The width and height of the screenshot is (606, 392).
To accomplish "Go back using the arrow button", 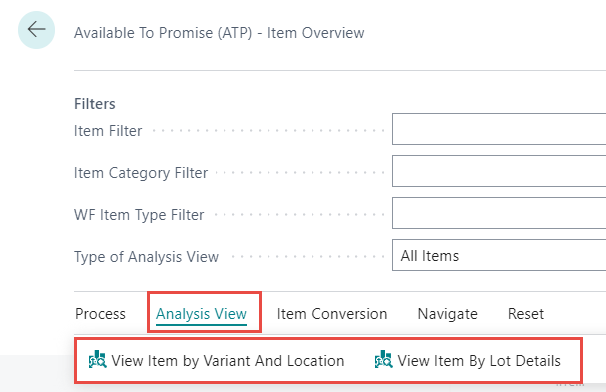I will click(x=36, y=30).
